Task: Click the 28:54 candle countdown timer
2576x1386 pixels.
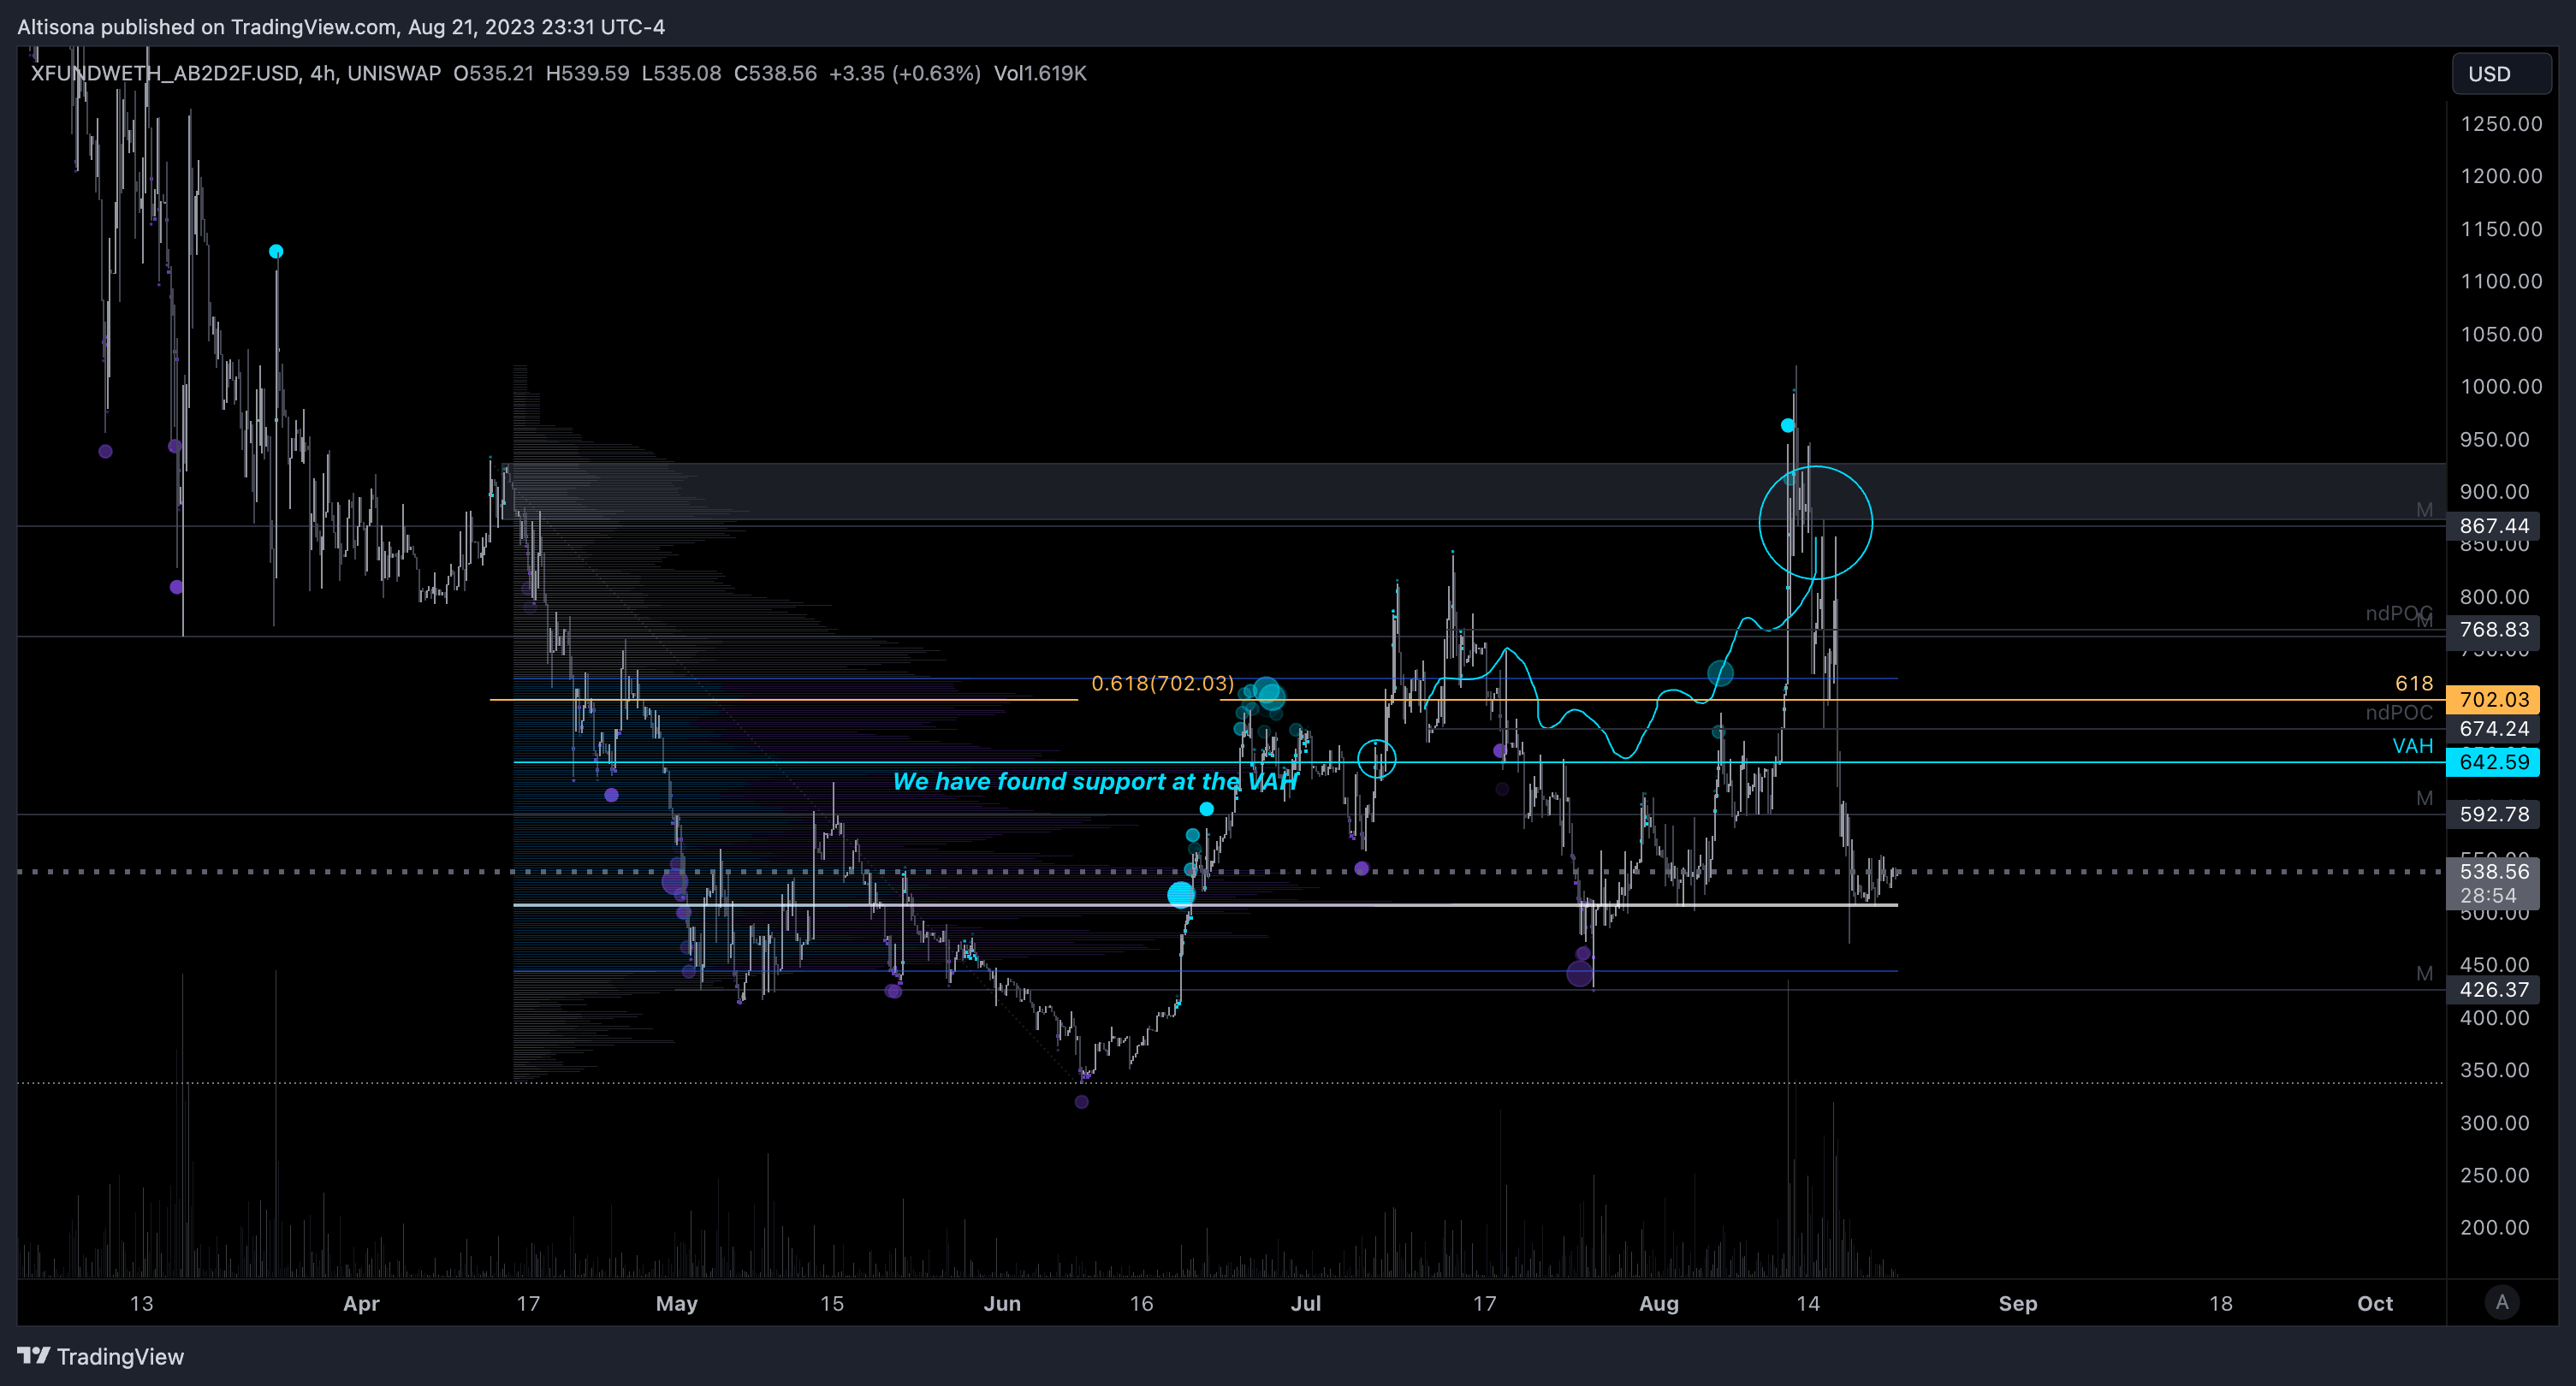Action: 2488,896
